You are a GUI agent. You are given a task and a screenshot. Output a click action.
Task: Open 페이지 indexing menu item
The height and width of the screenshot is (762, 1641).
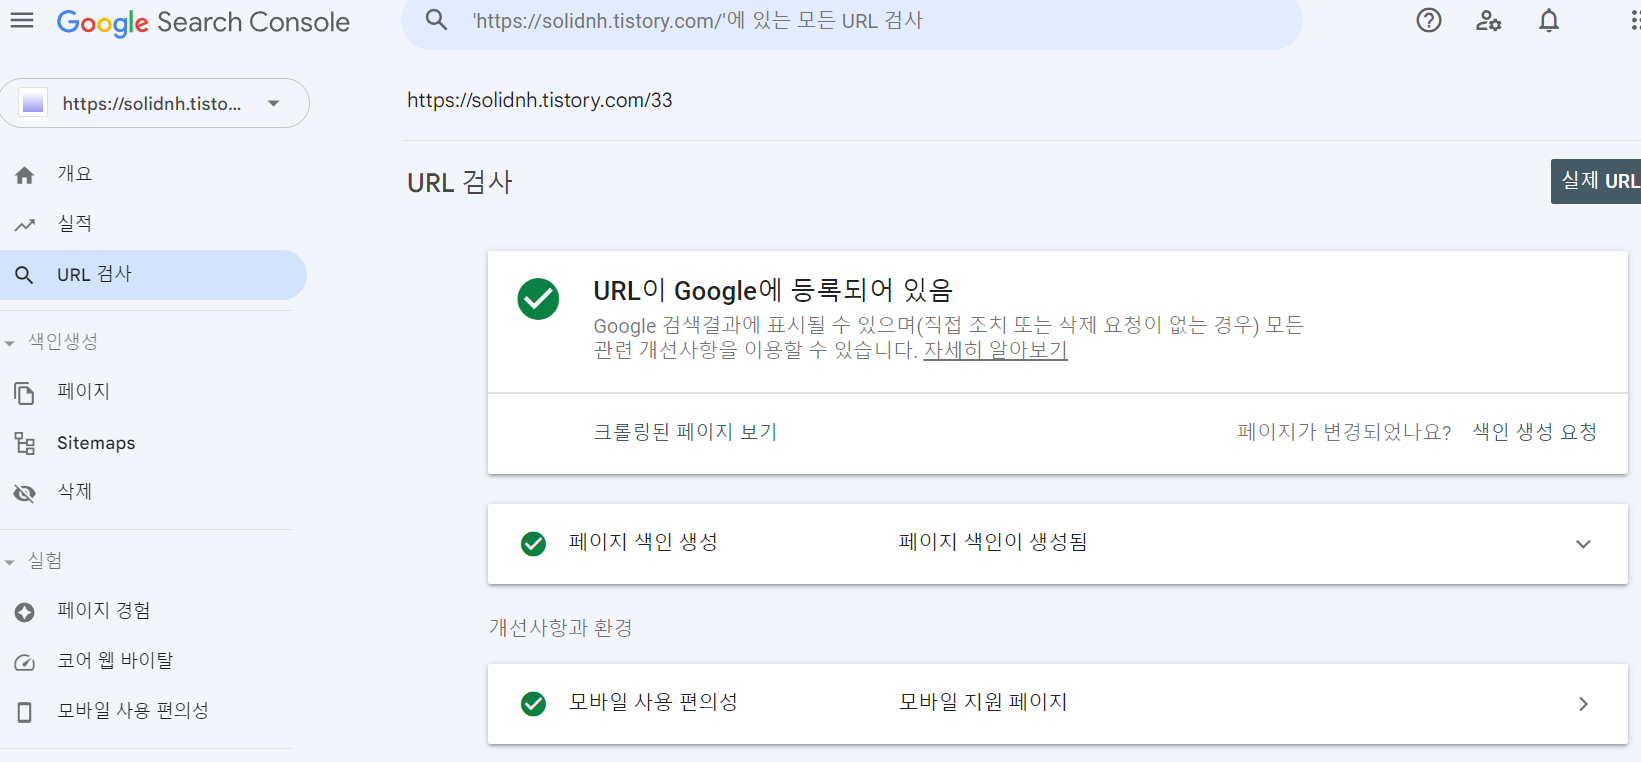tap(153, 392)
